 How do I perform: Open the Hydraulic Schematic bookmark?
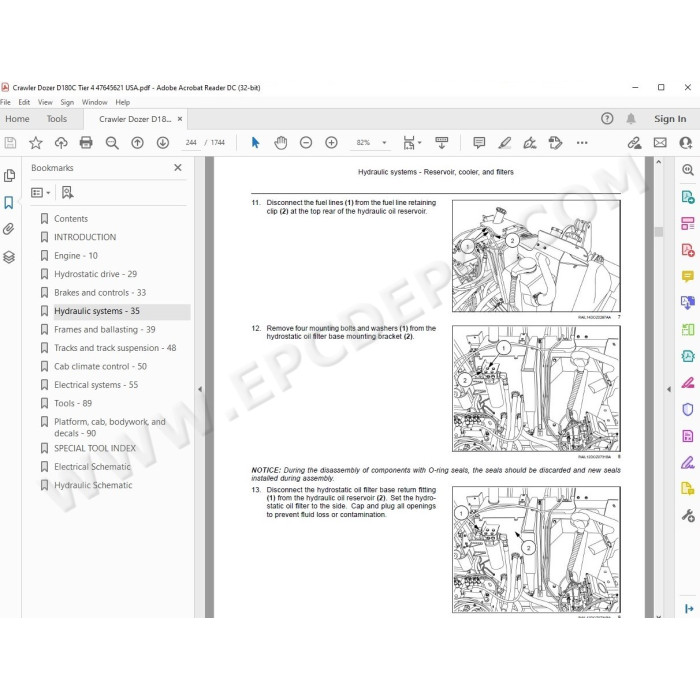pyautogui.click(x=93, y=485)
